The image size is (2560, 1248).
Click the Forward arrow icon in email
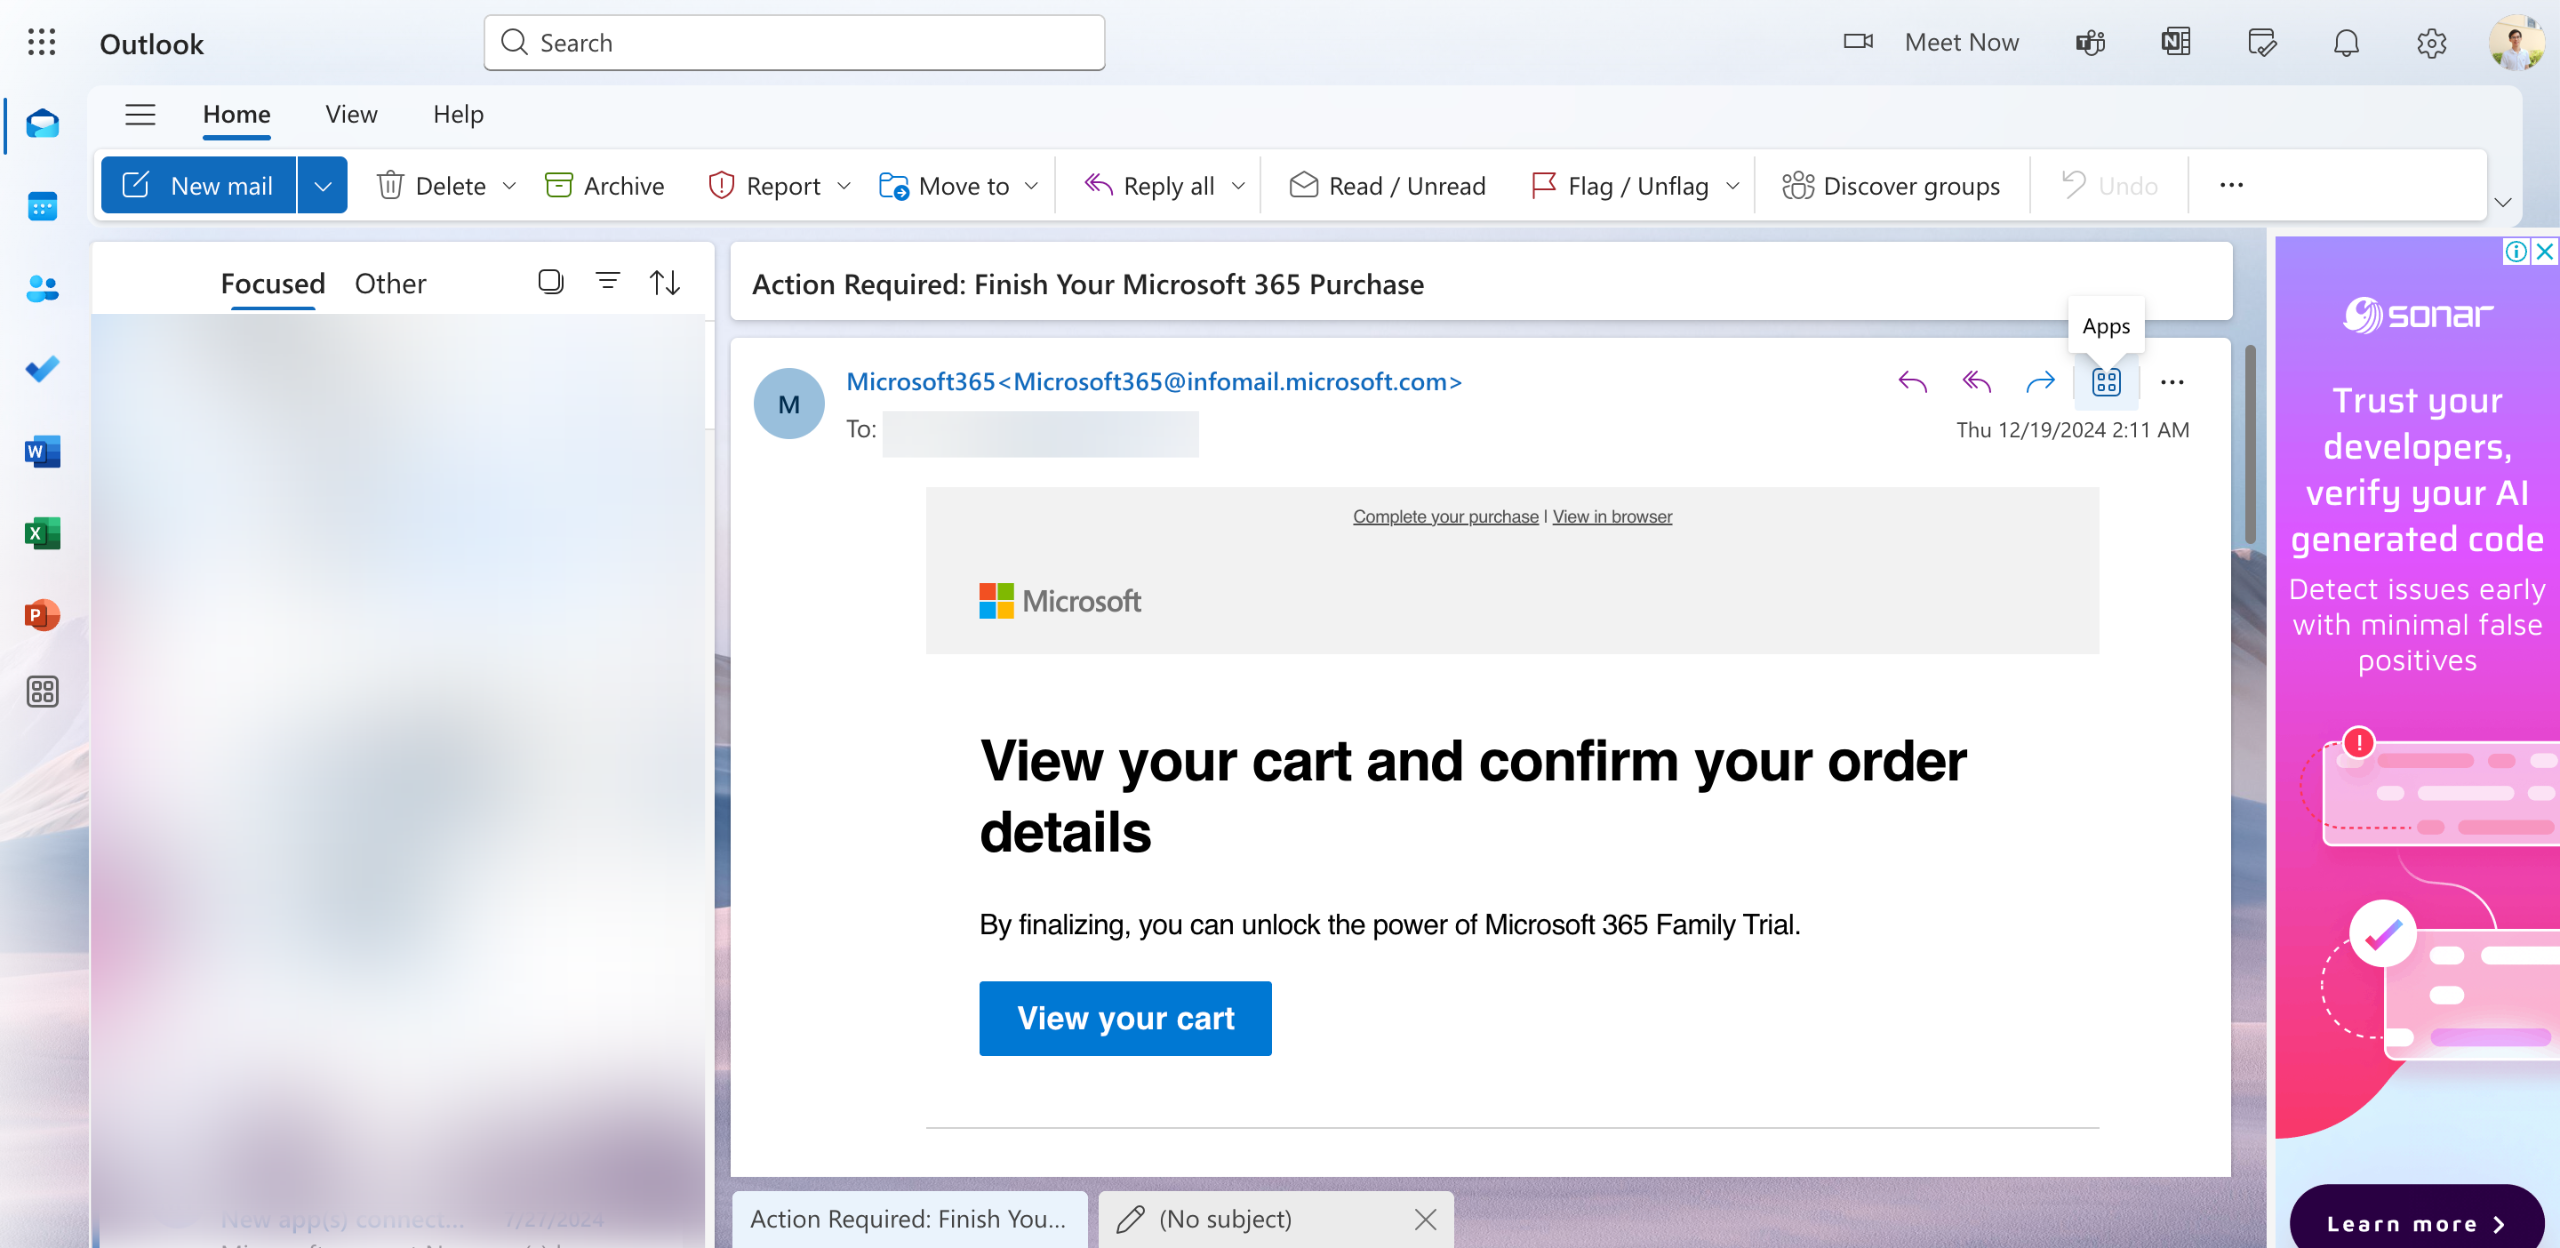pos(2040,382)
